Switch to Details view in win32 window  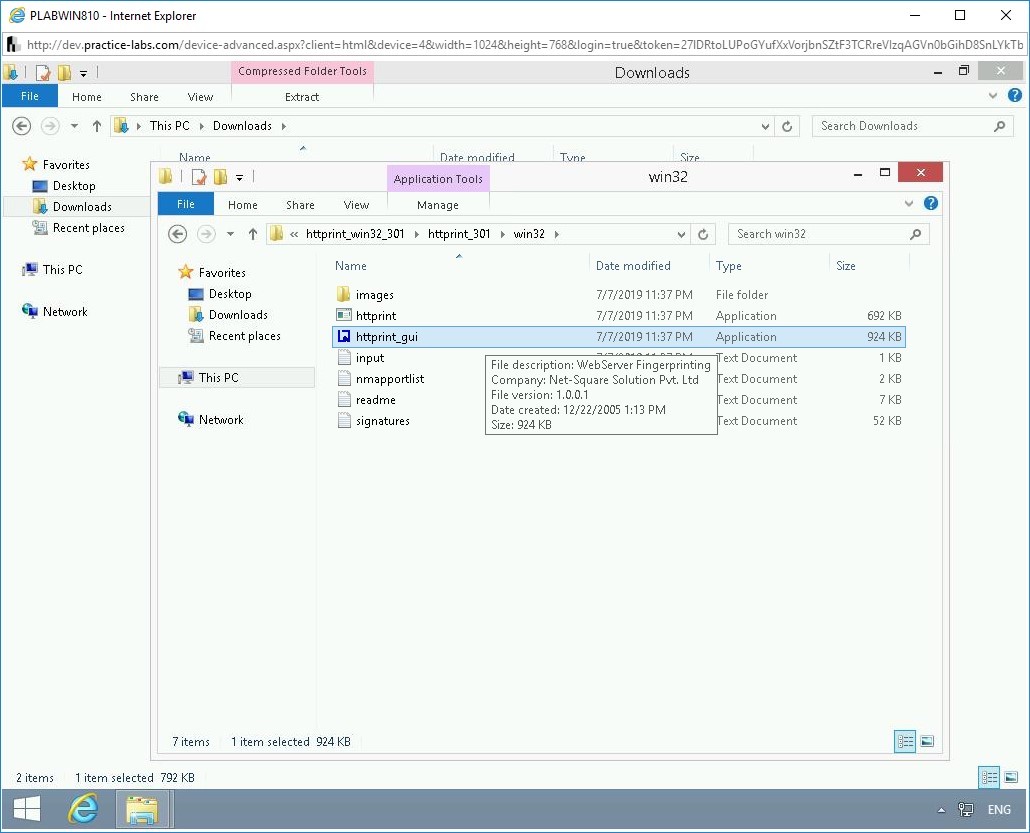905,742
